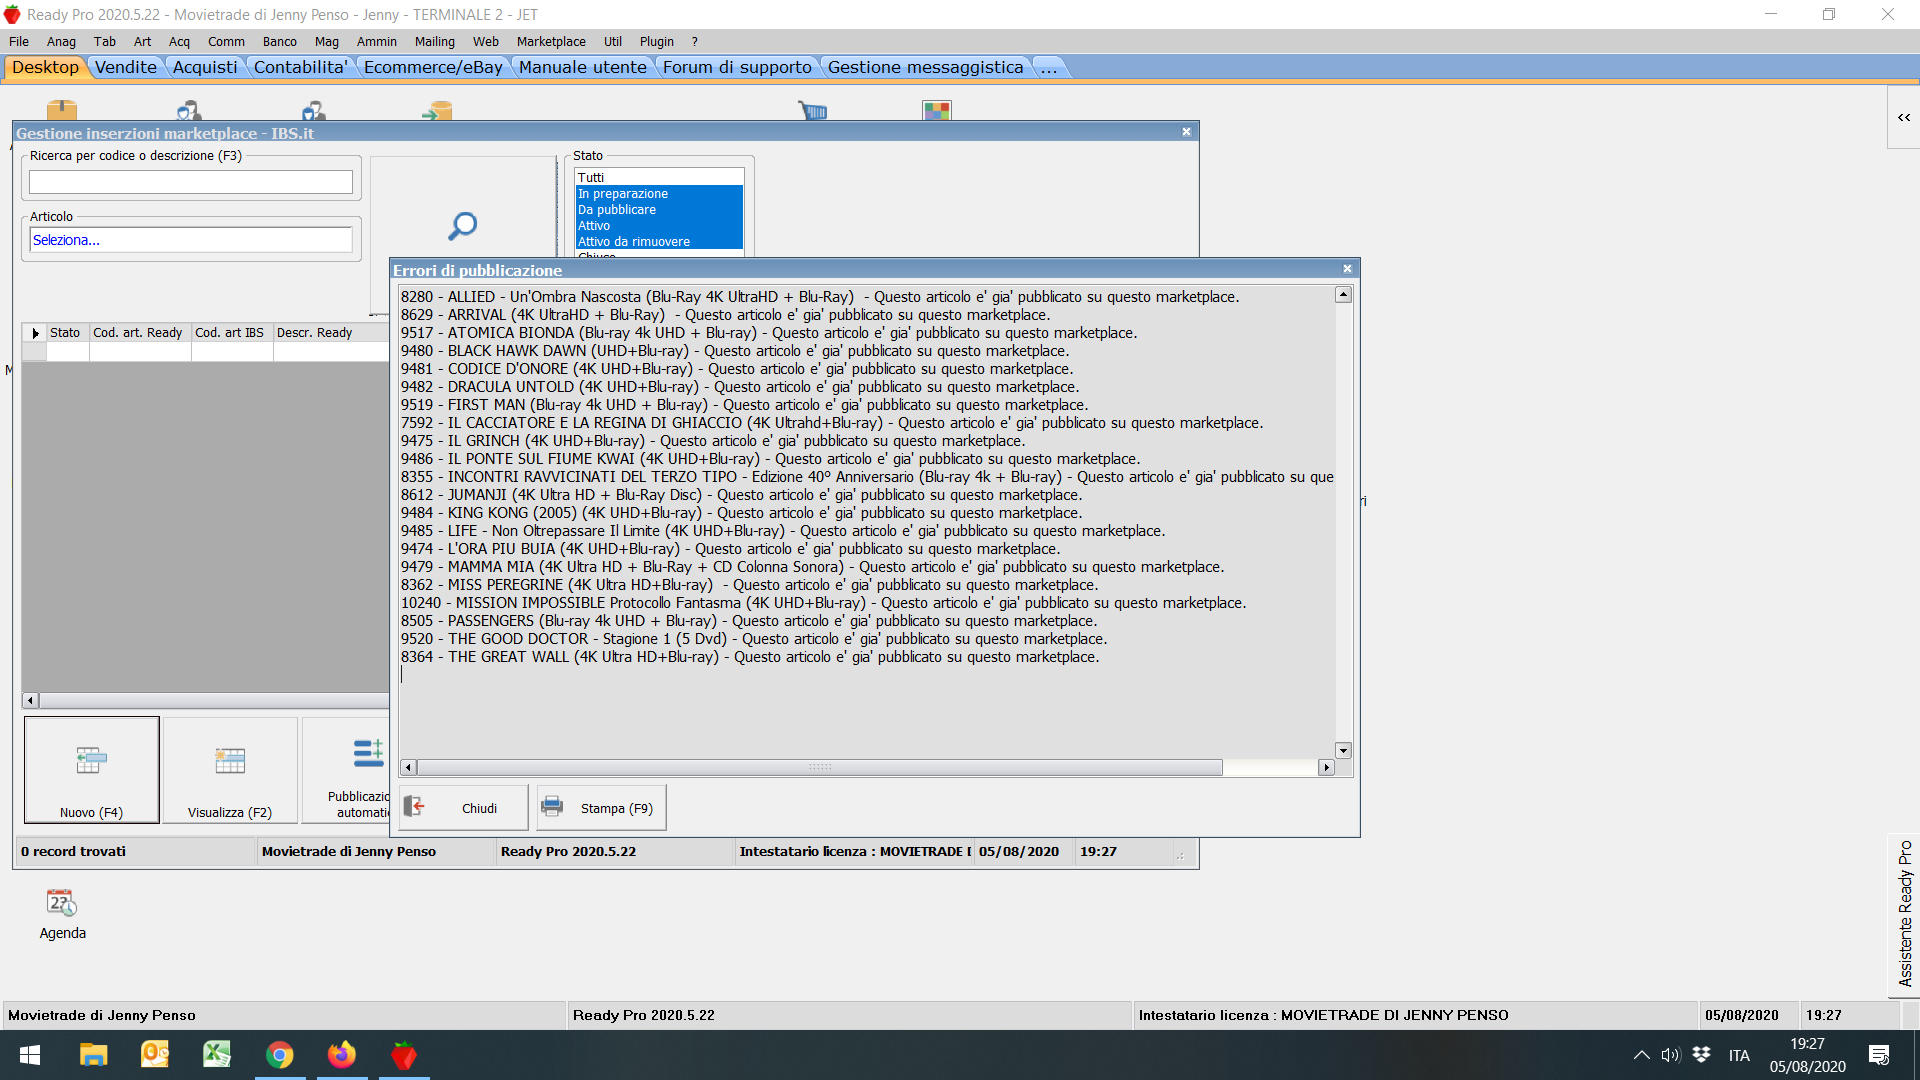
Task: Launch Excel from the taskbar
Action: click(x=217, y=1055)
